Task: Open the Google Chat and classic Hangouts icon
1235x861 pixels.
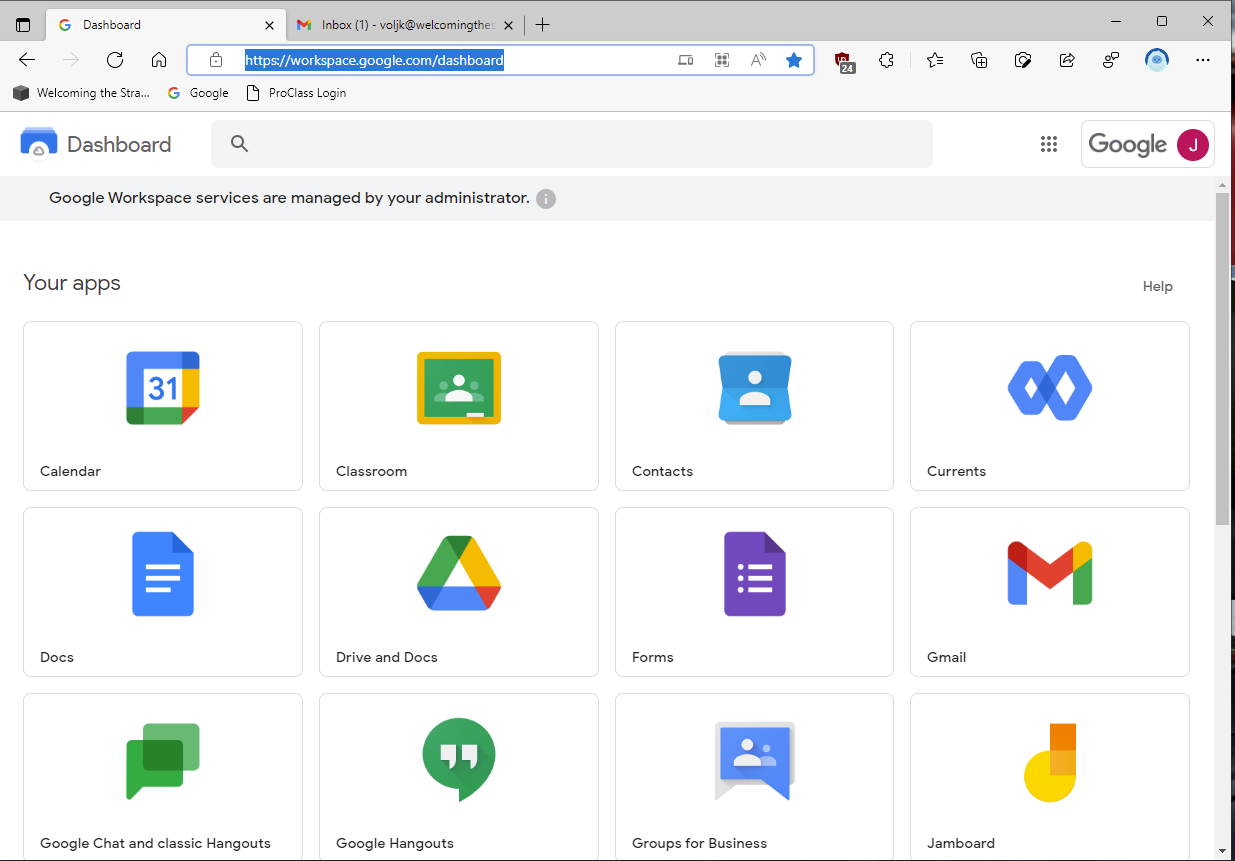Action: (163, 761)
